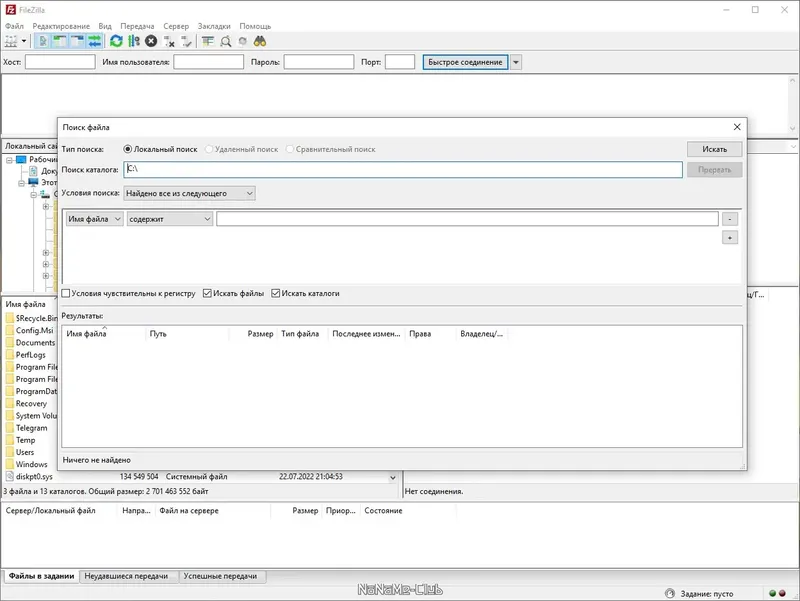800x601 pixels.
Task: Click the Recovery folder icon
Action: 9,403
